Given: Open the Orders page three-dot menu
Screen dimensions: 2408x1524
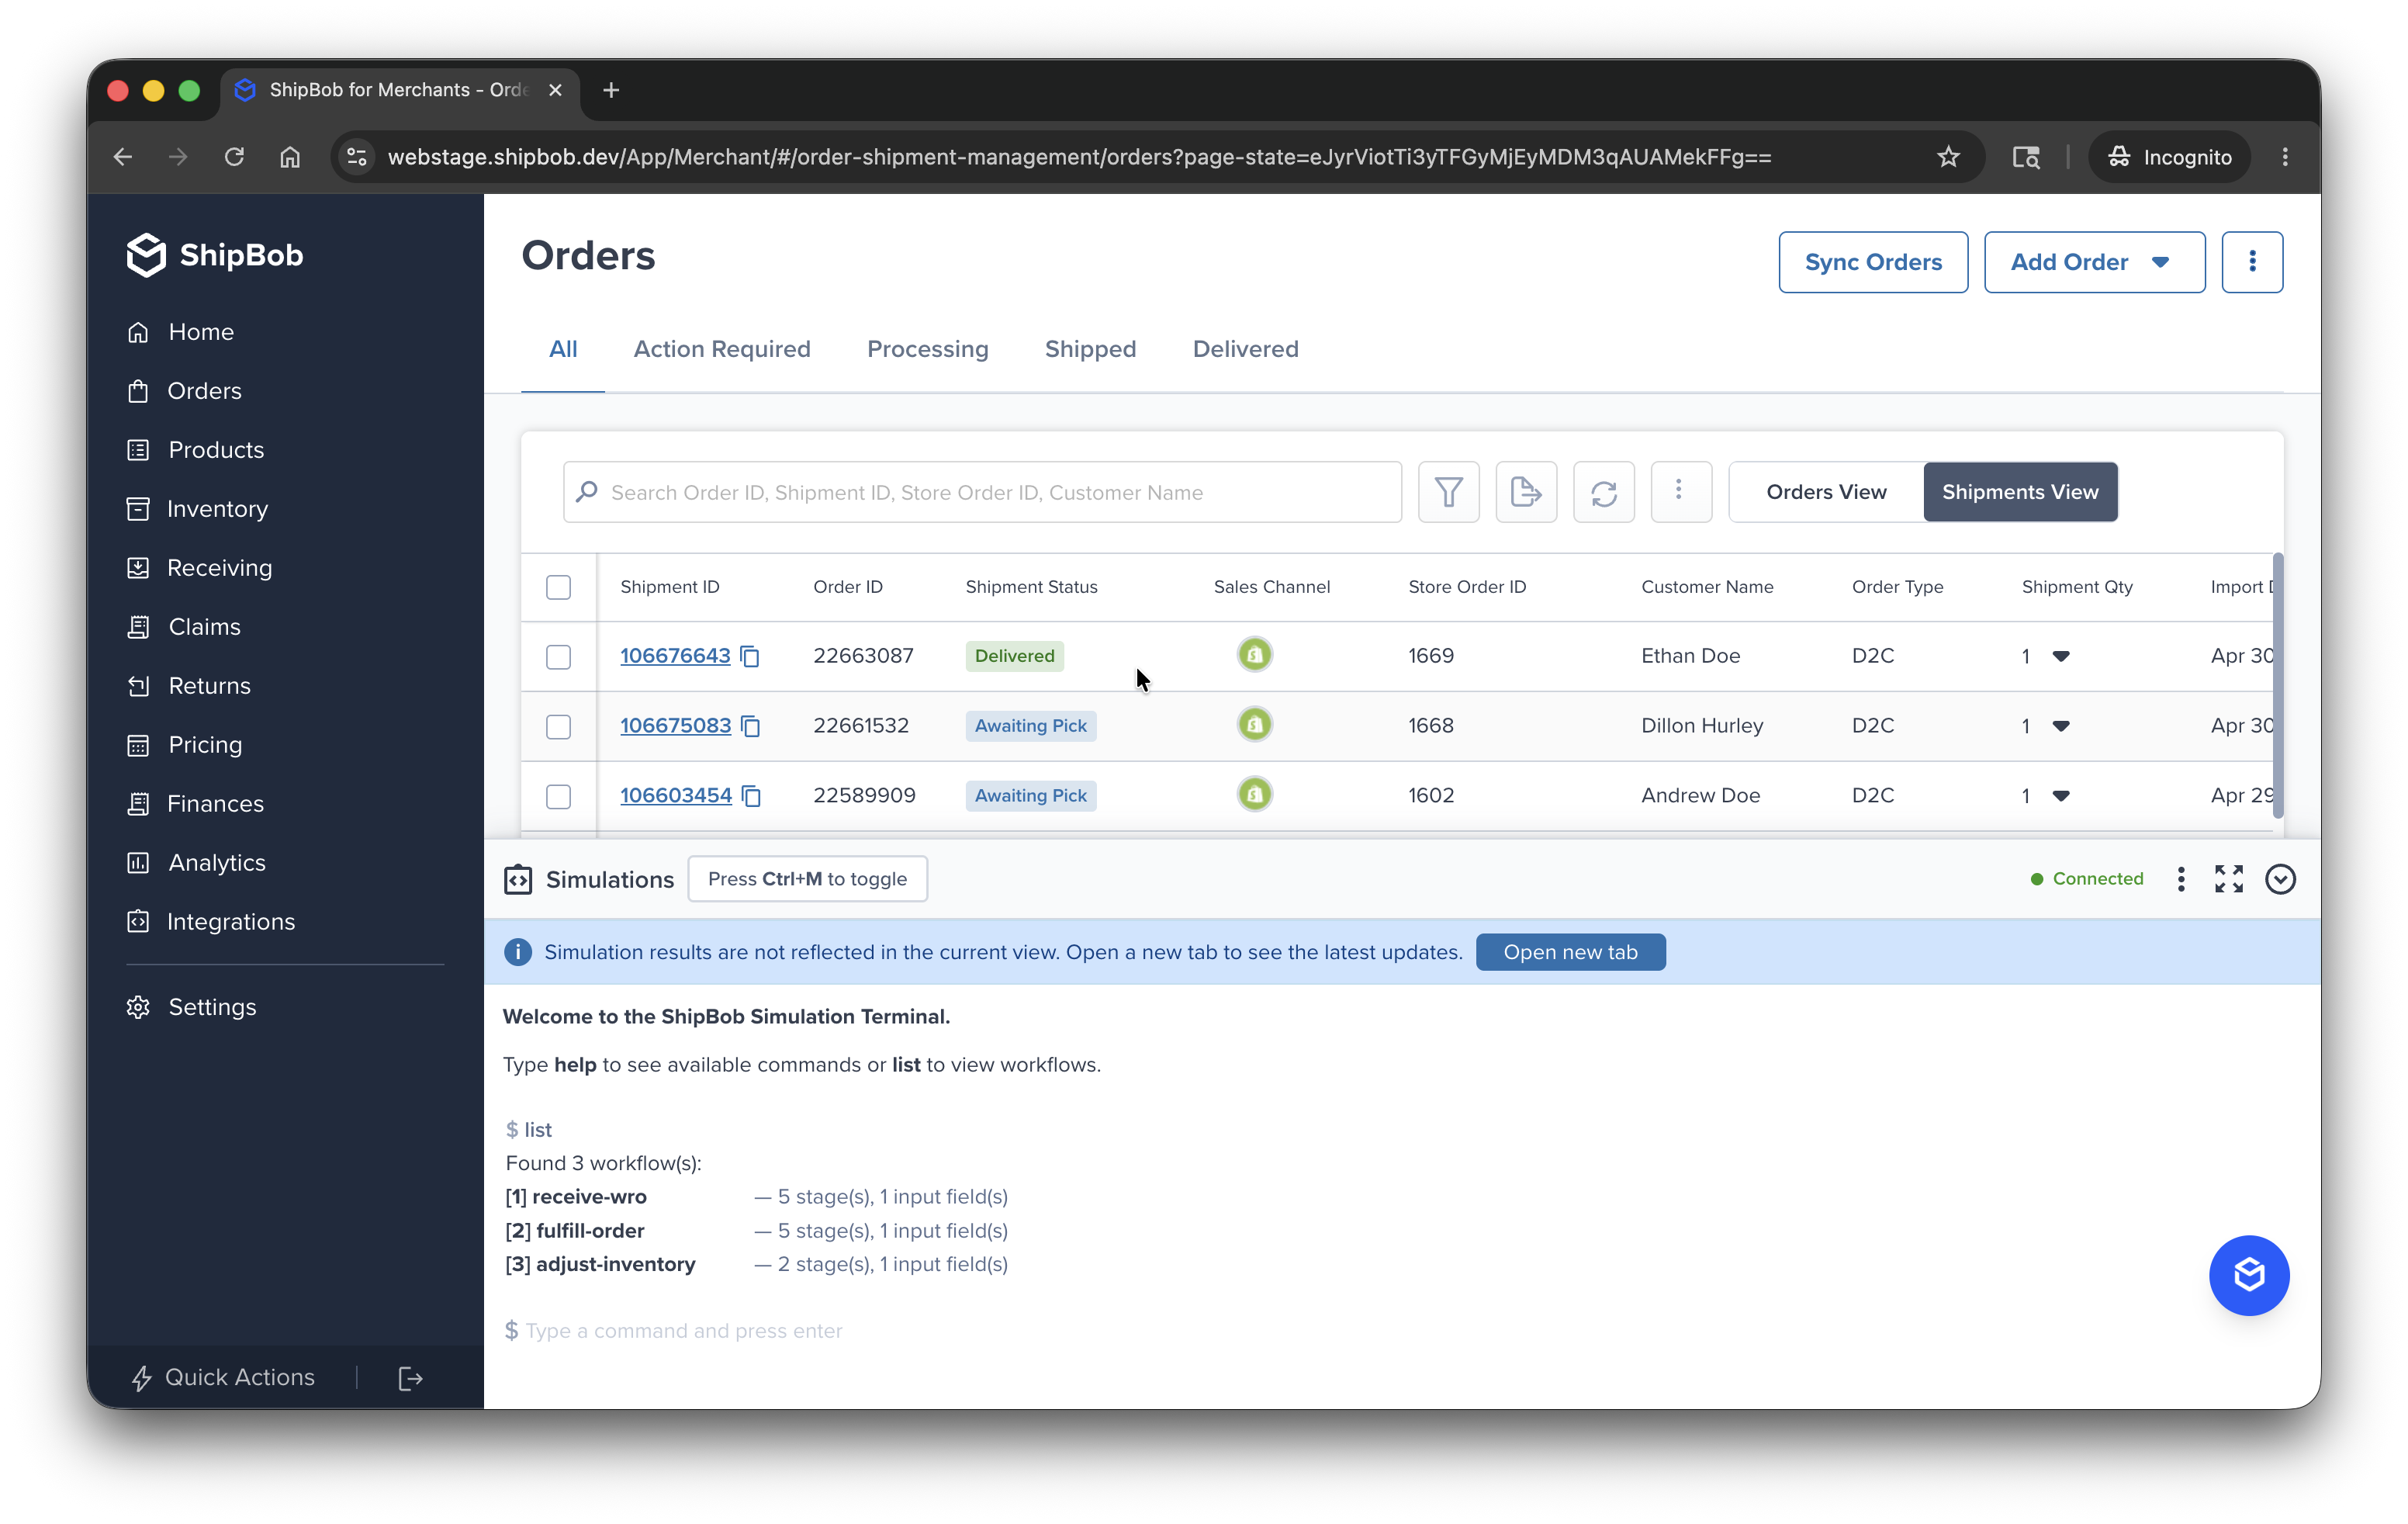Looking at the screenshot, I should pos(2252,262).
